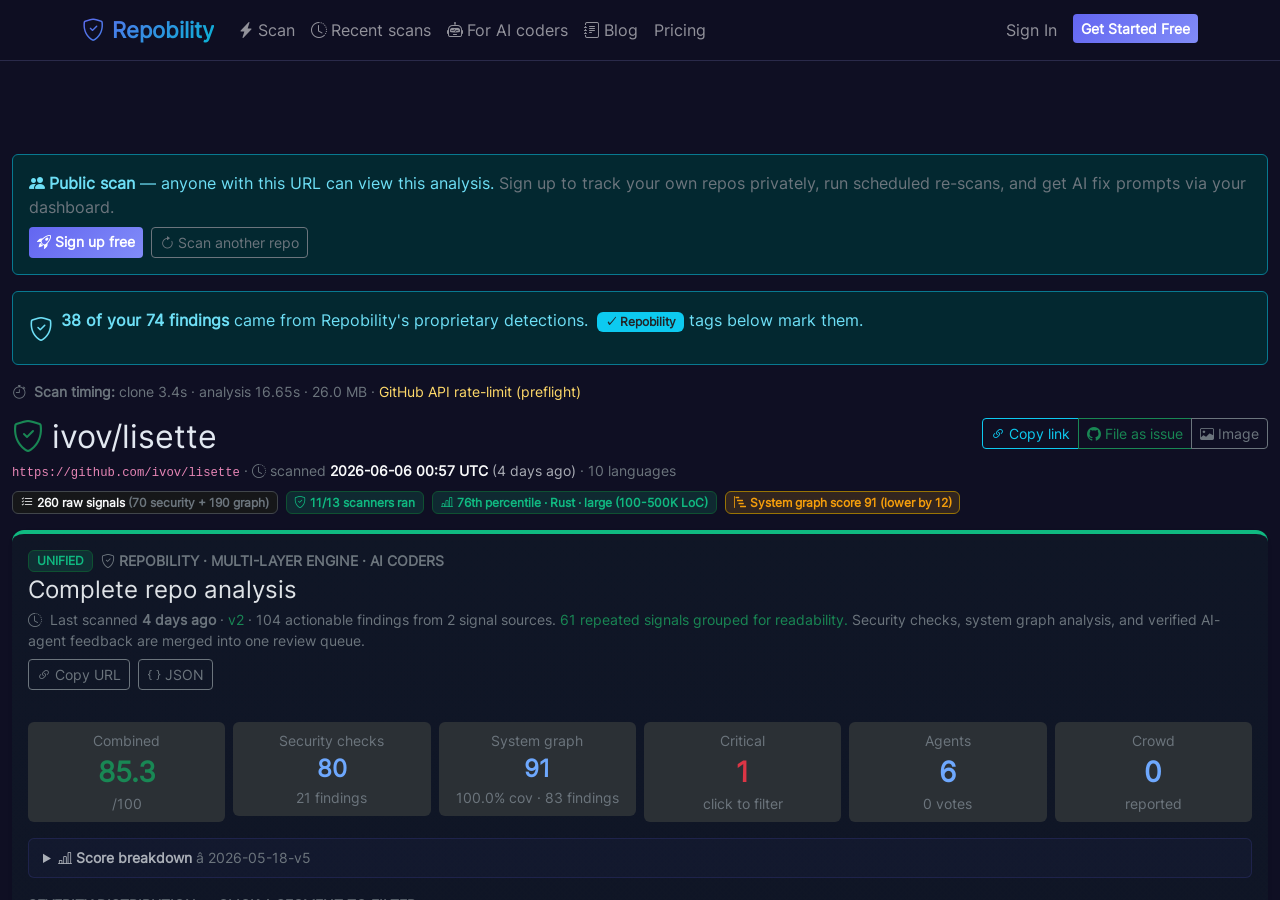The image size is (1280, 900).
Task: Click the Combined 85.3 score card
Action: [x=126, y=772]
